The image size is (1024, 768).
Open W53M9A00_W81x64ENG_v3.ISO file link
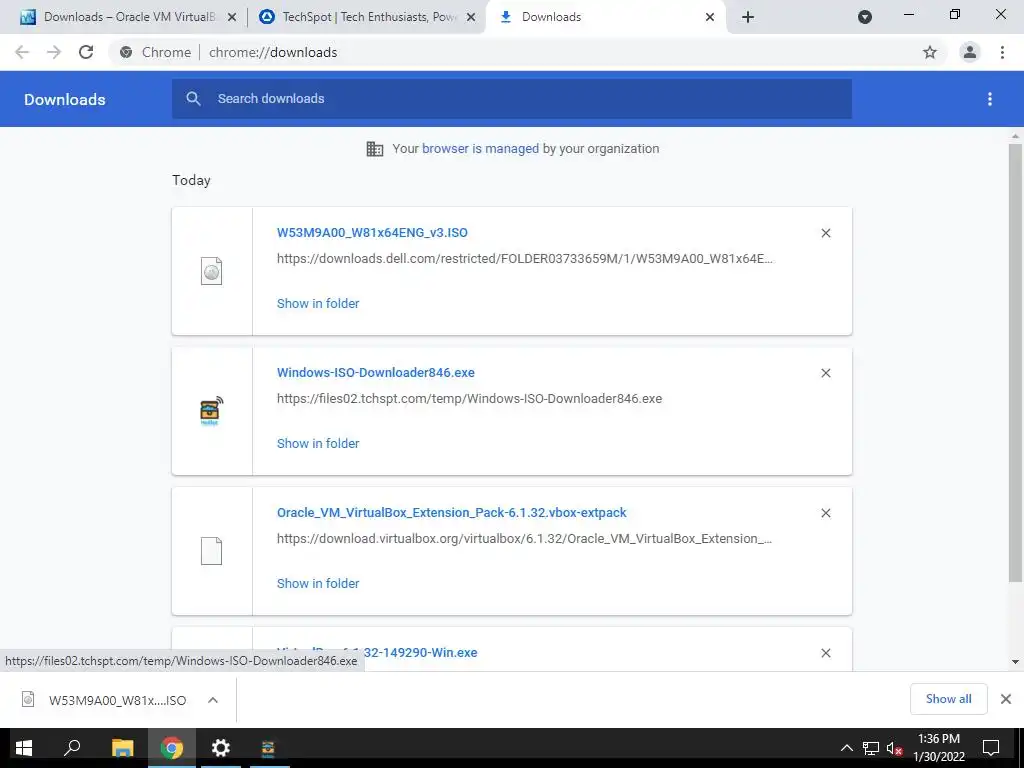372,232
